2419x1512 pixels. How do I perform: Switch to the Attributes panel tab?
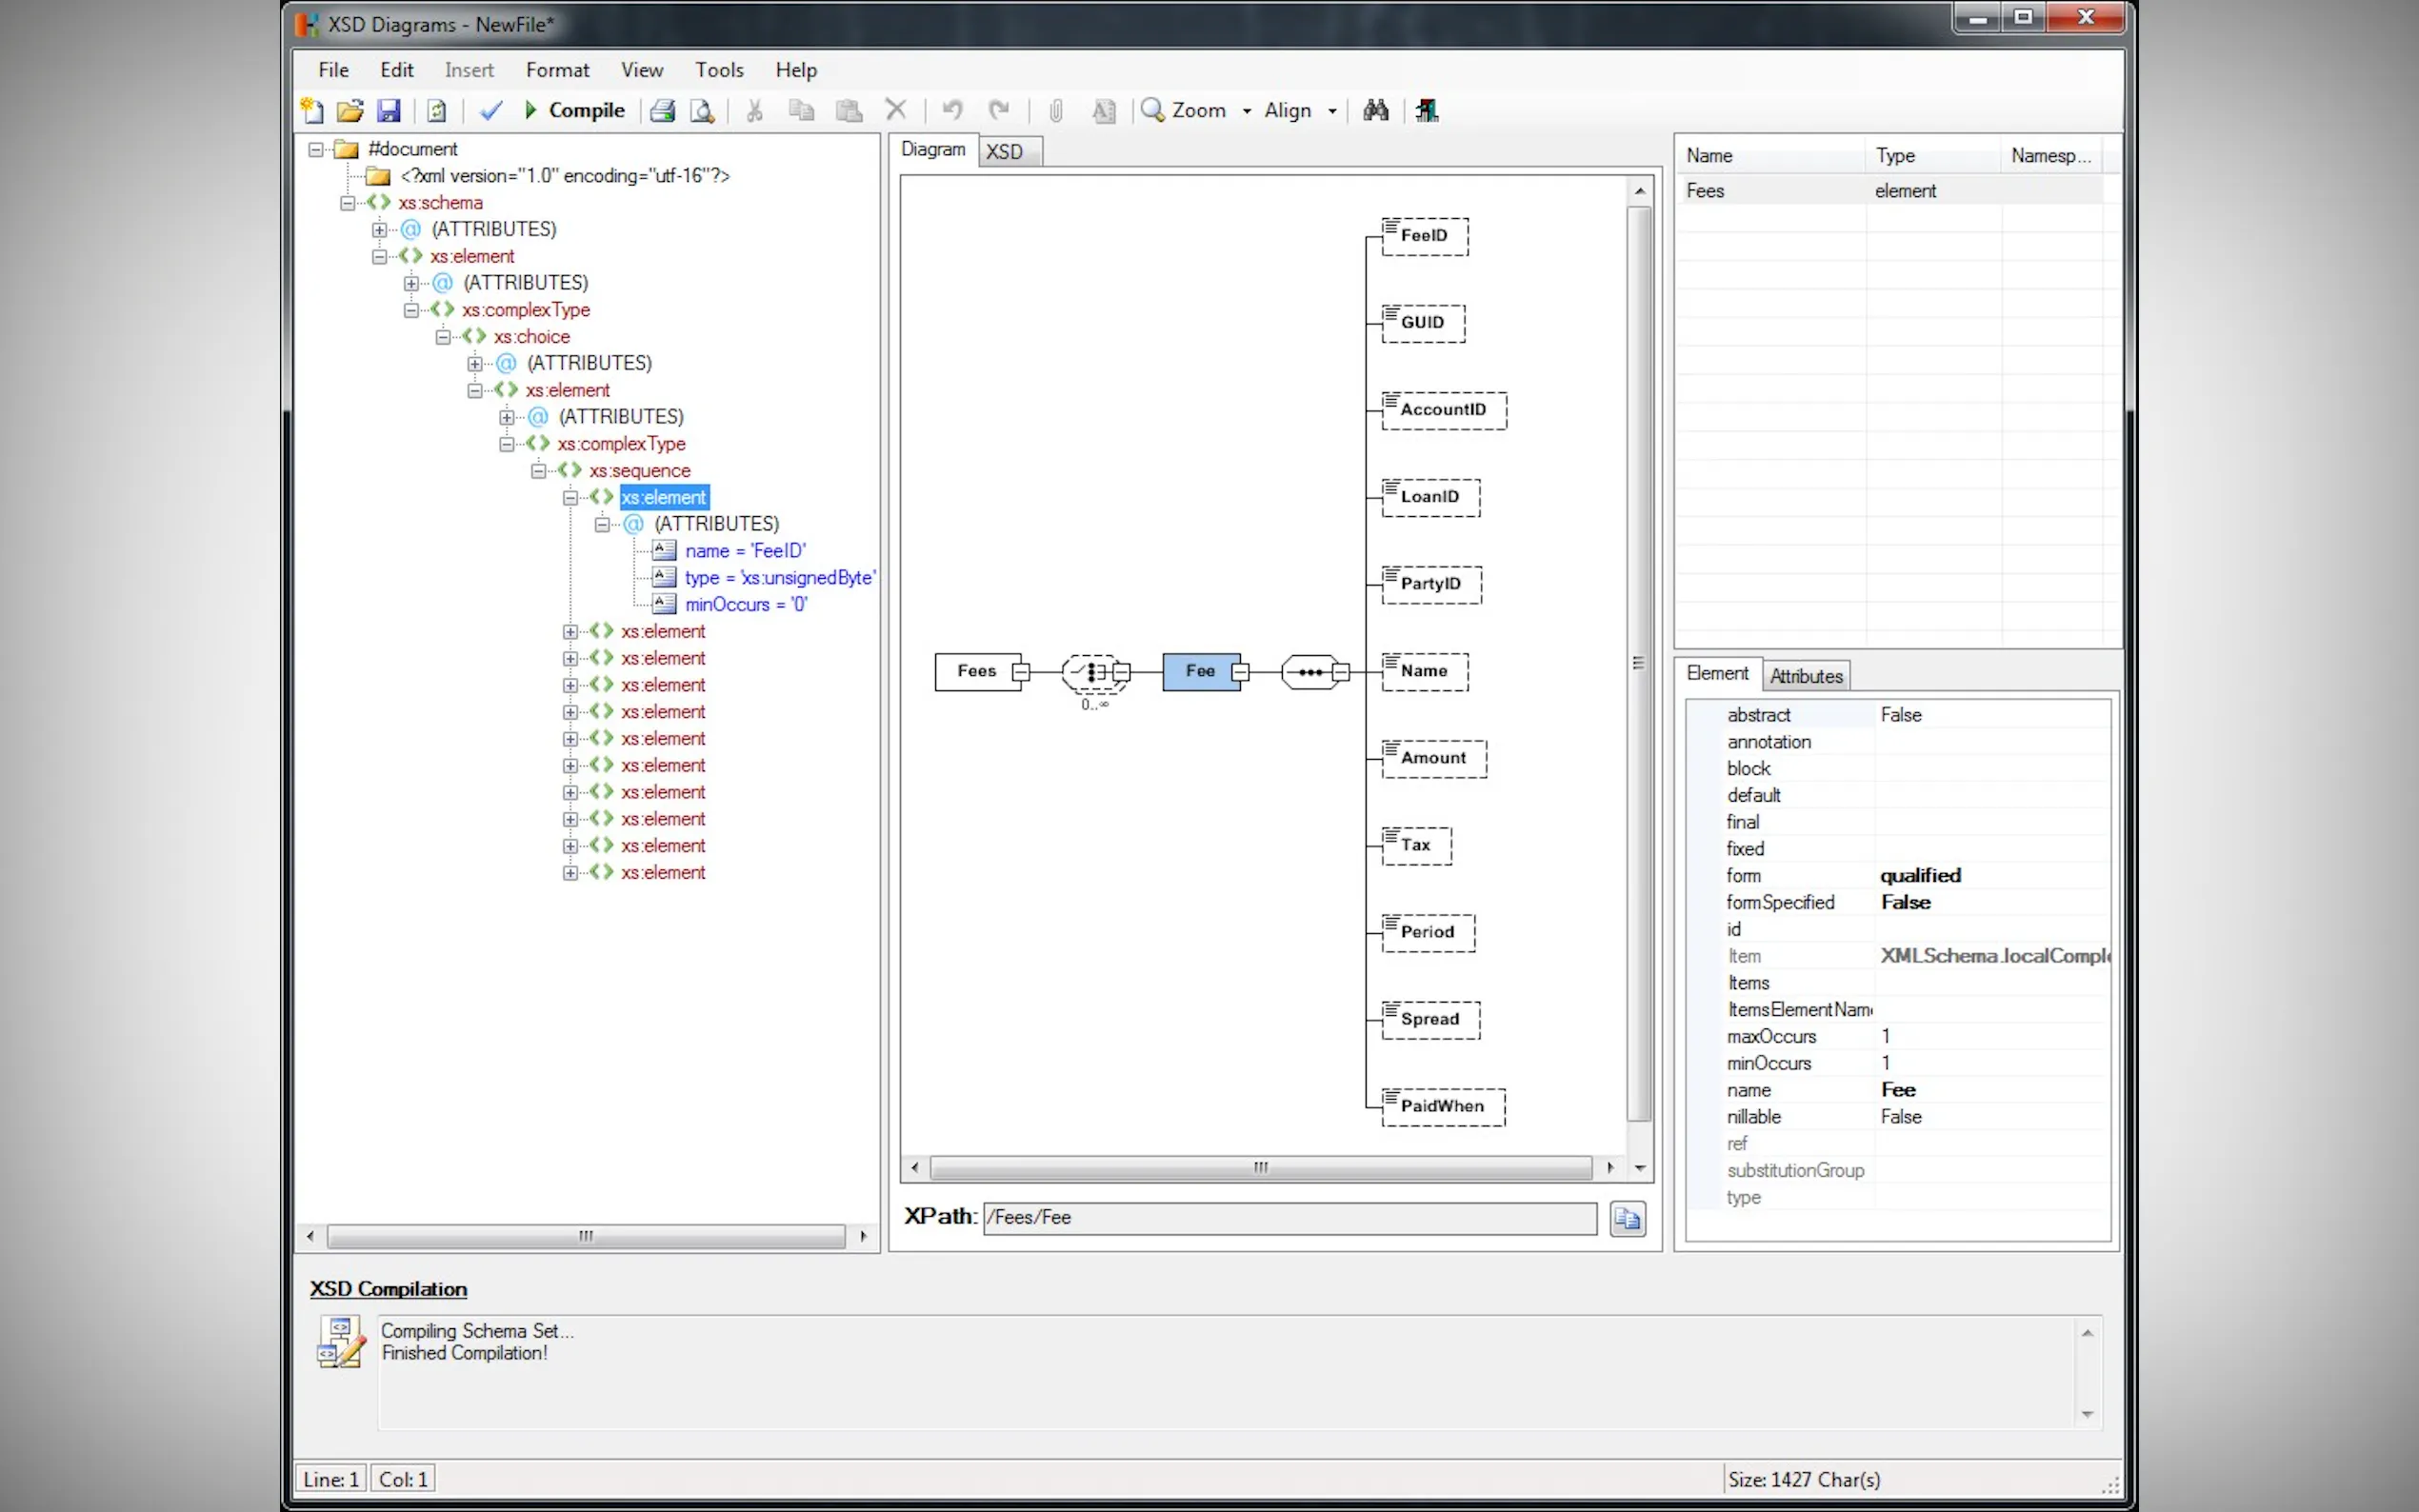click(x=1805, y=675)
